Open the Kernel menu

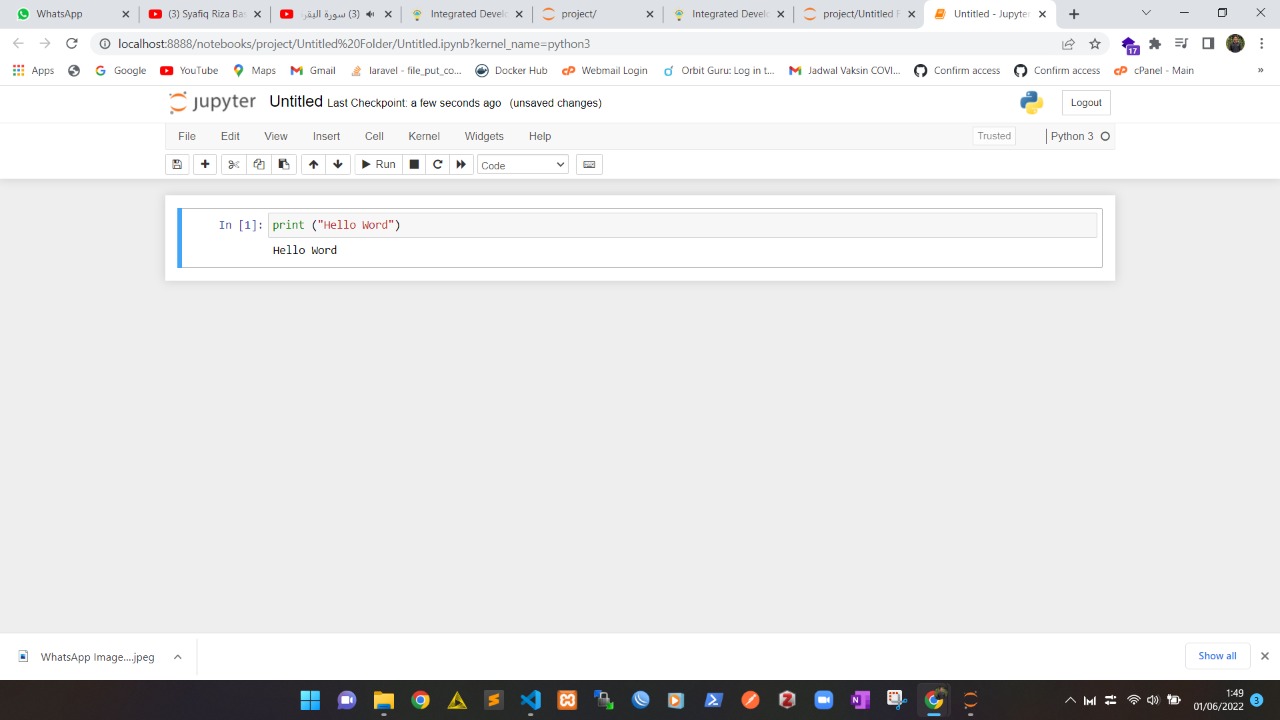pyautogui.click(x=424, y=136)
